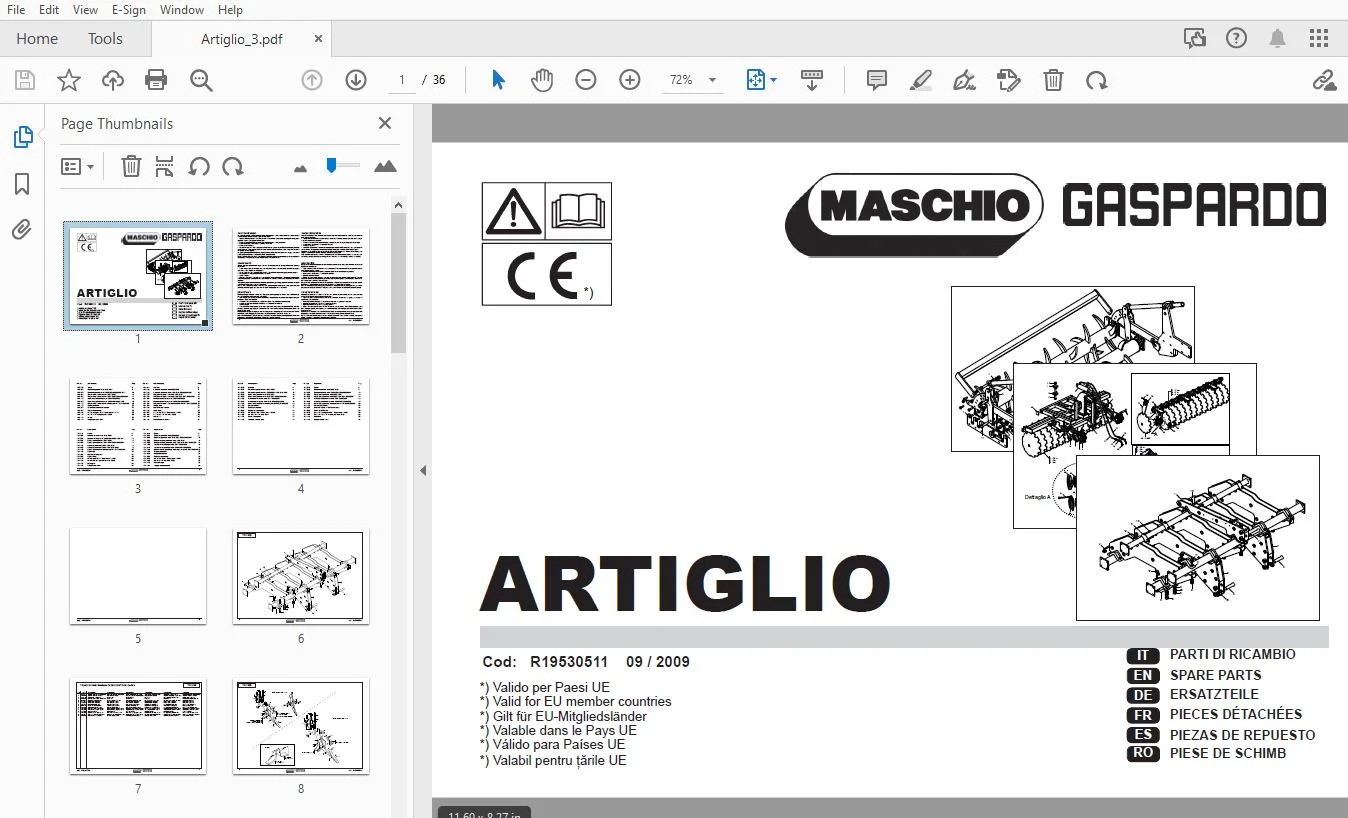
Task: Click the insert pages icon in thumbnails panel
Action: 165,166
